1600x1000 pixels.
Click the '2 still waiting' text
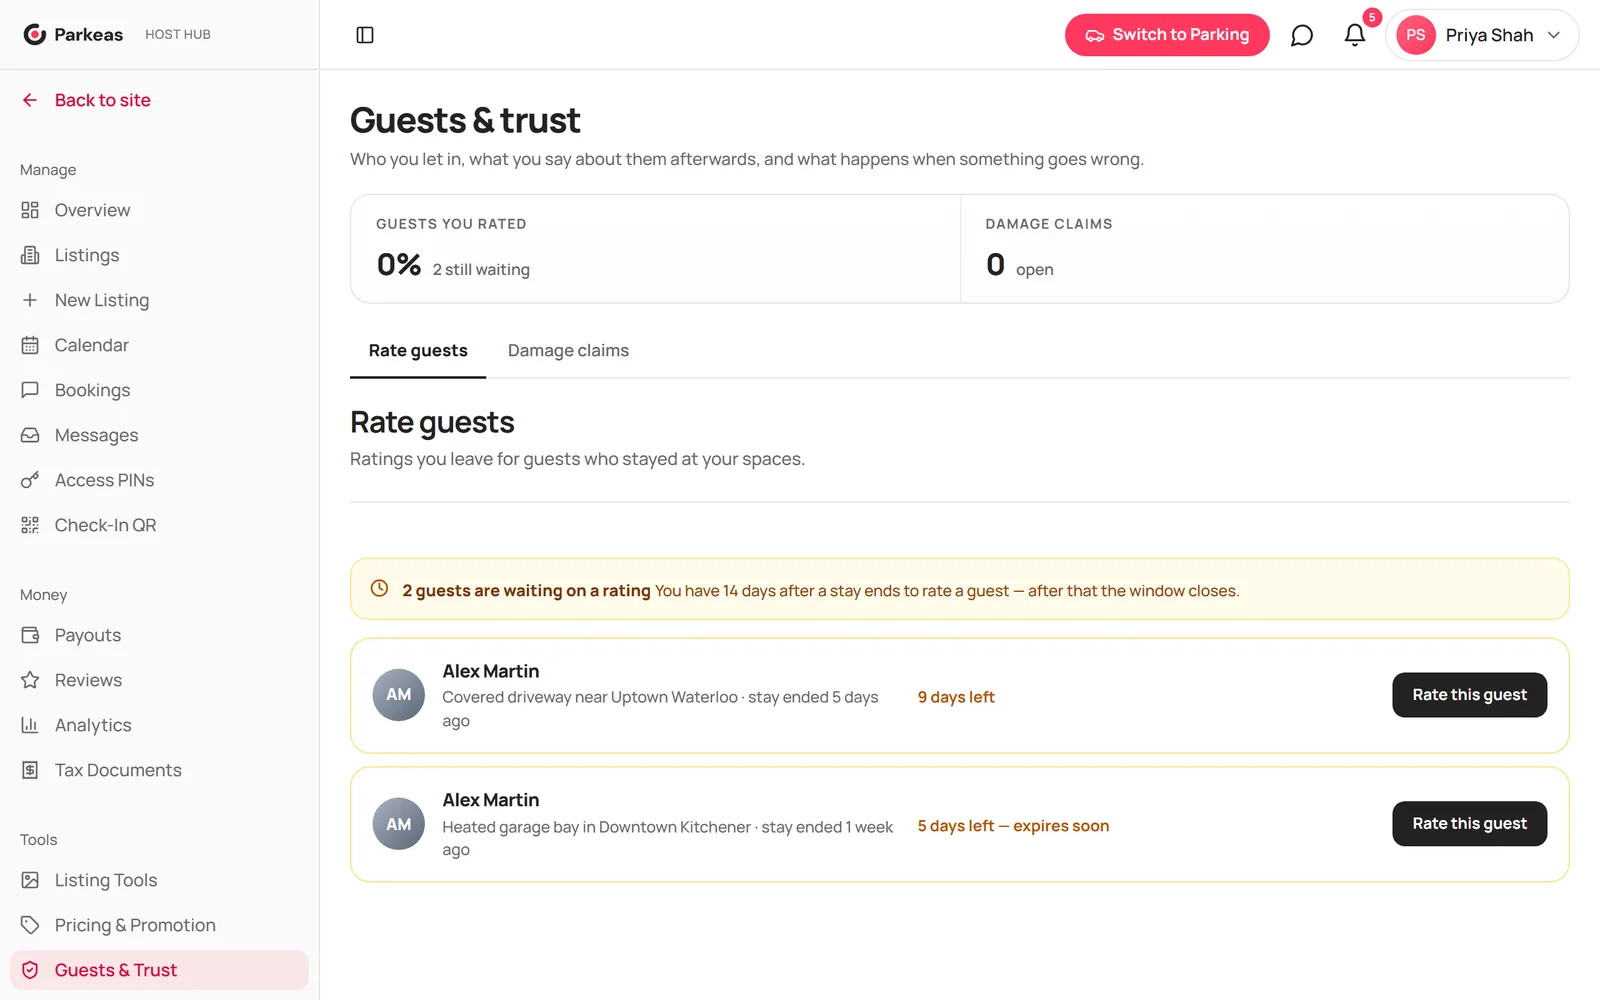click(x=481, y=270)
